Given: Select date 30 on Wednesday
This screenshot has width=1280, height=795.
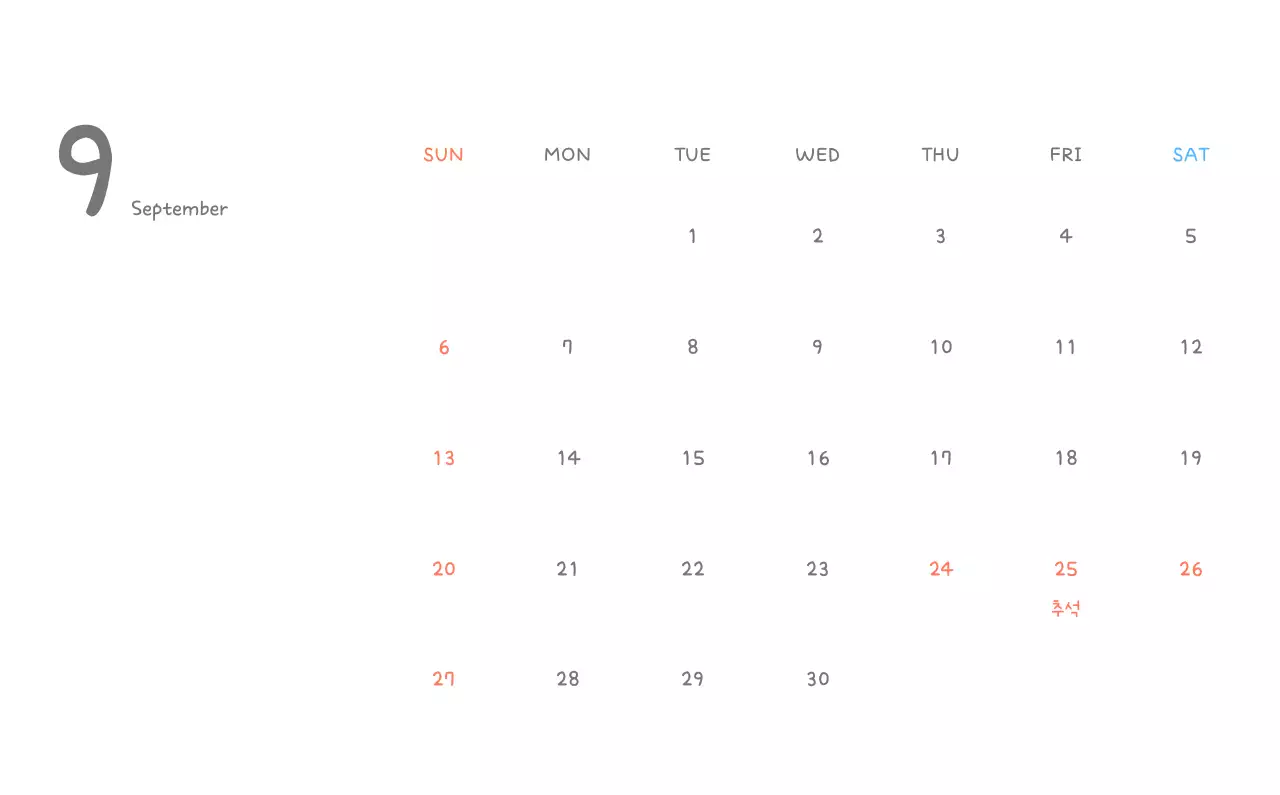Looking at the screenshot, I should click(x=818, y=679).
